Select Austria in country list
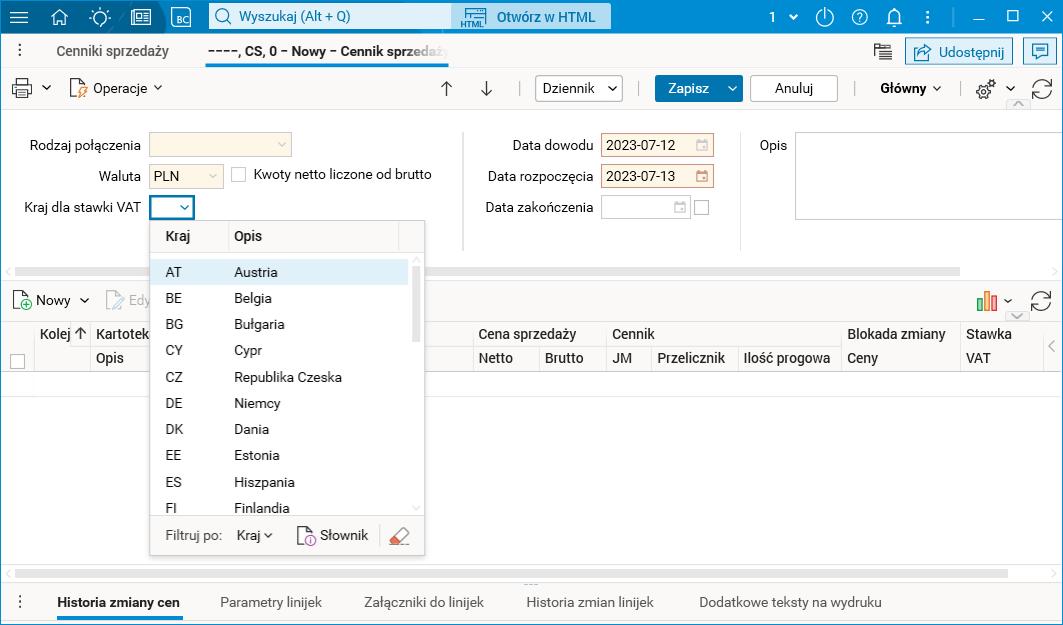 click(279, 273)
